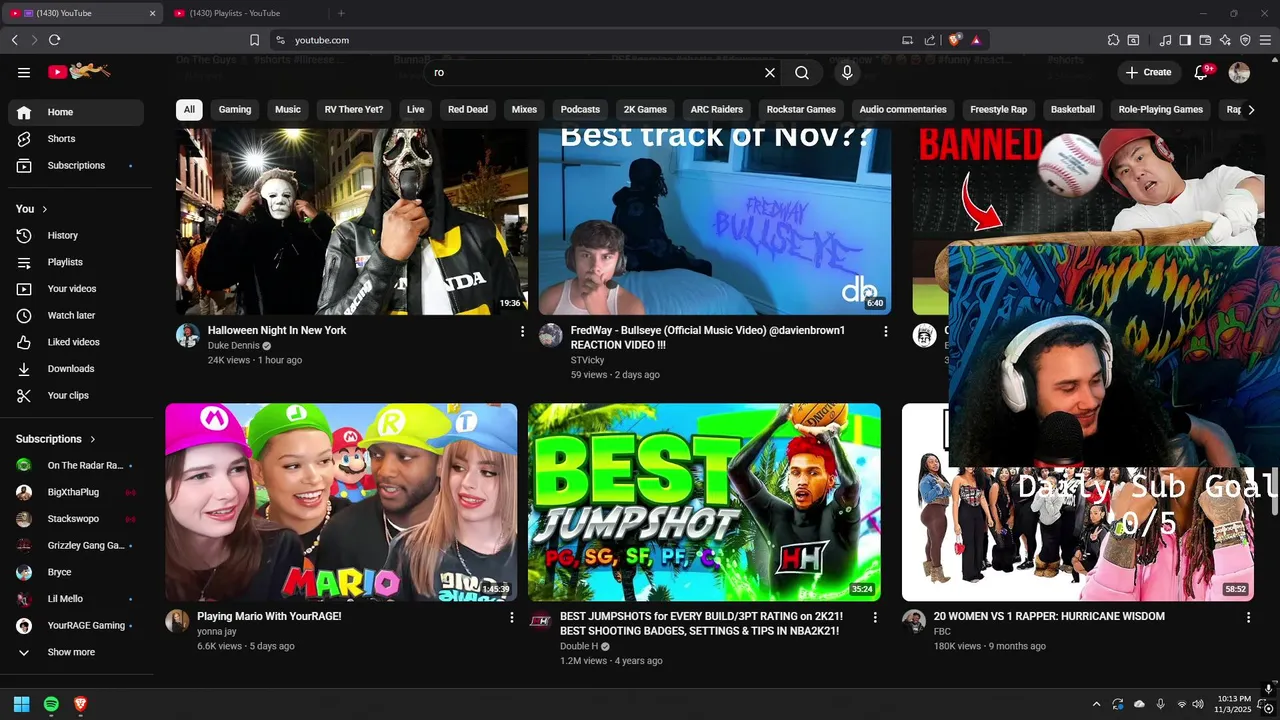Open options menu for Playing Mario video
This screenshot has height=720, width=1280.
coord(512,618)
